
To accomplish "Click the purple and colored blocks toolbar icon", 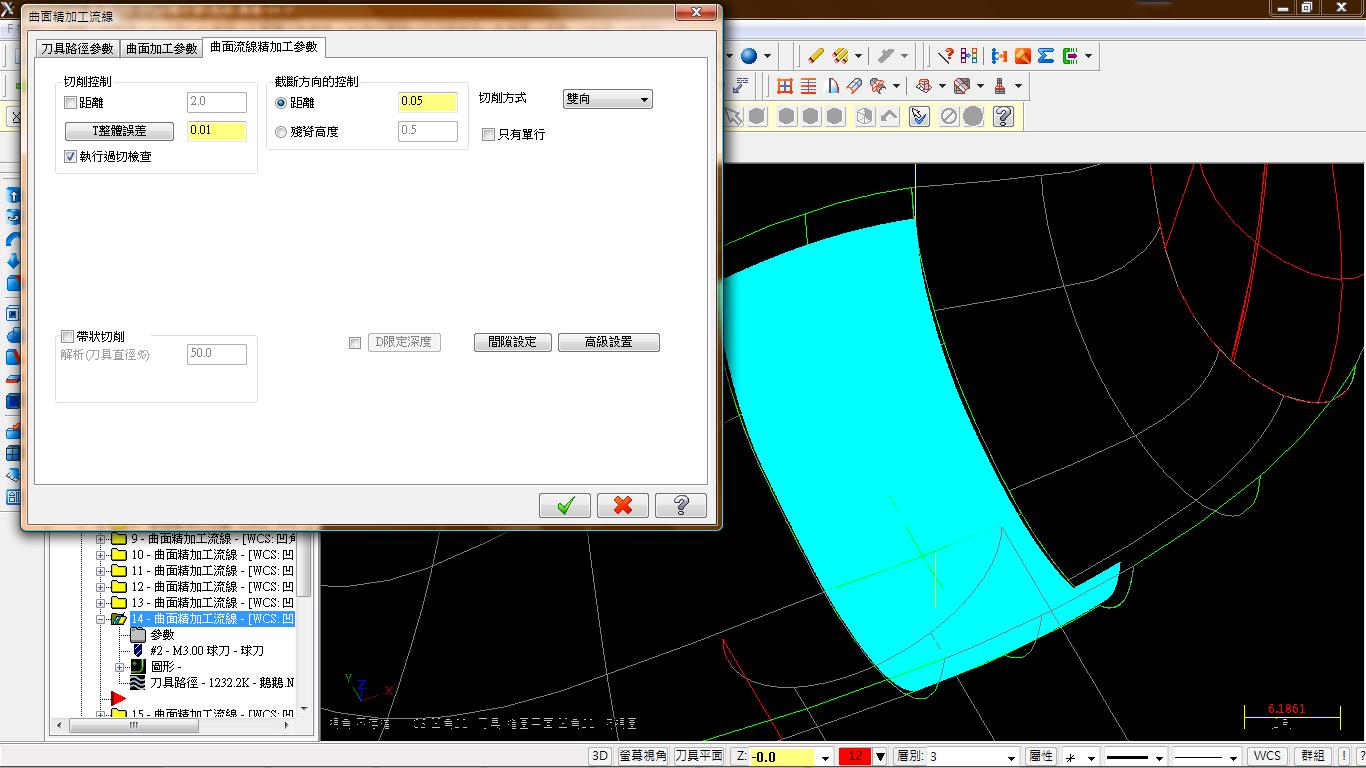I will point(969,56).
